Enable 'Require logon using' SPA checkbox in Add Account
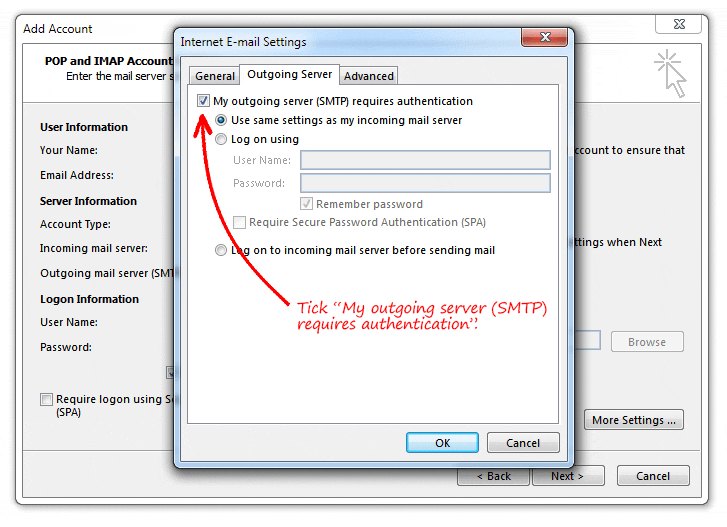 click(46, 399)
